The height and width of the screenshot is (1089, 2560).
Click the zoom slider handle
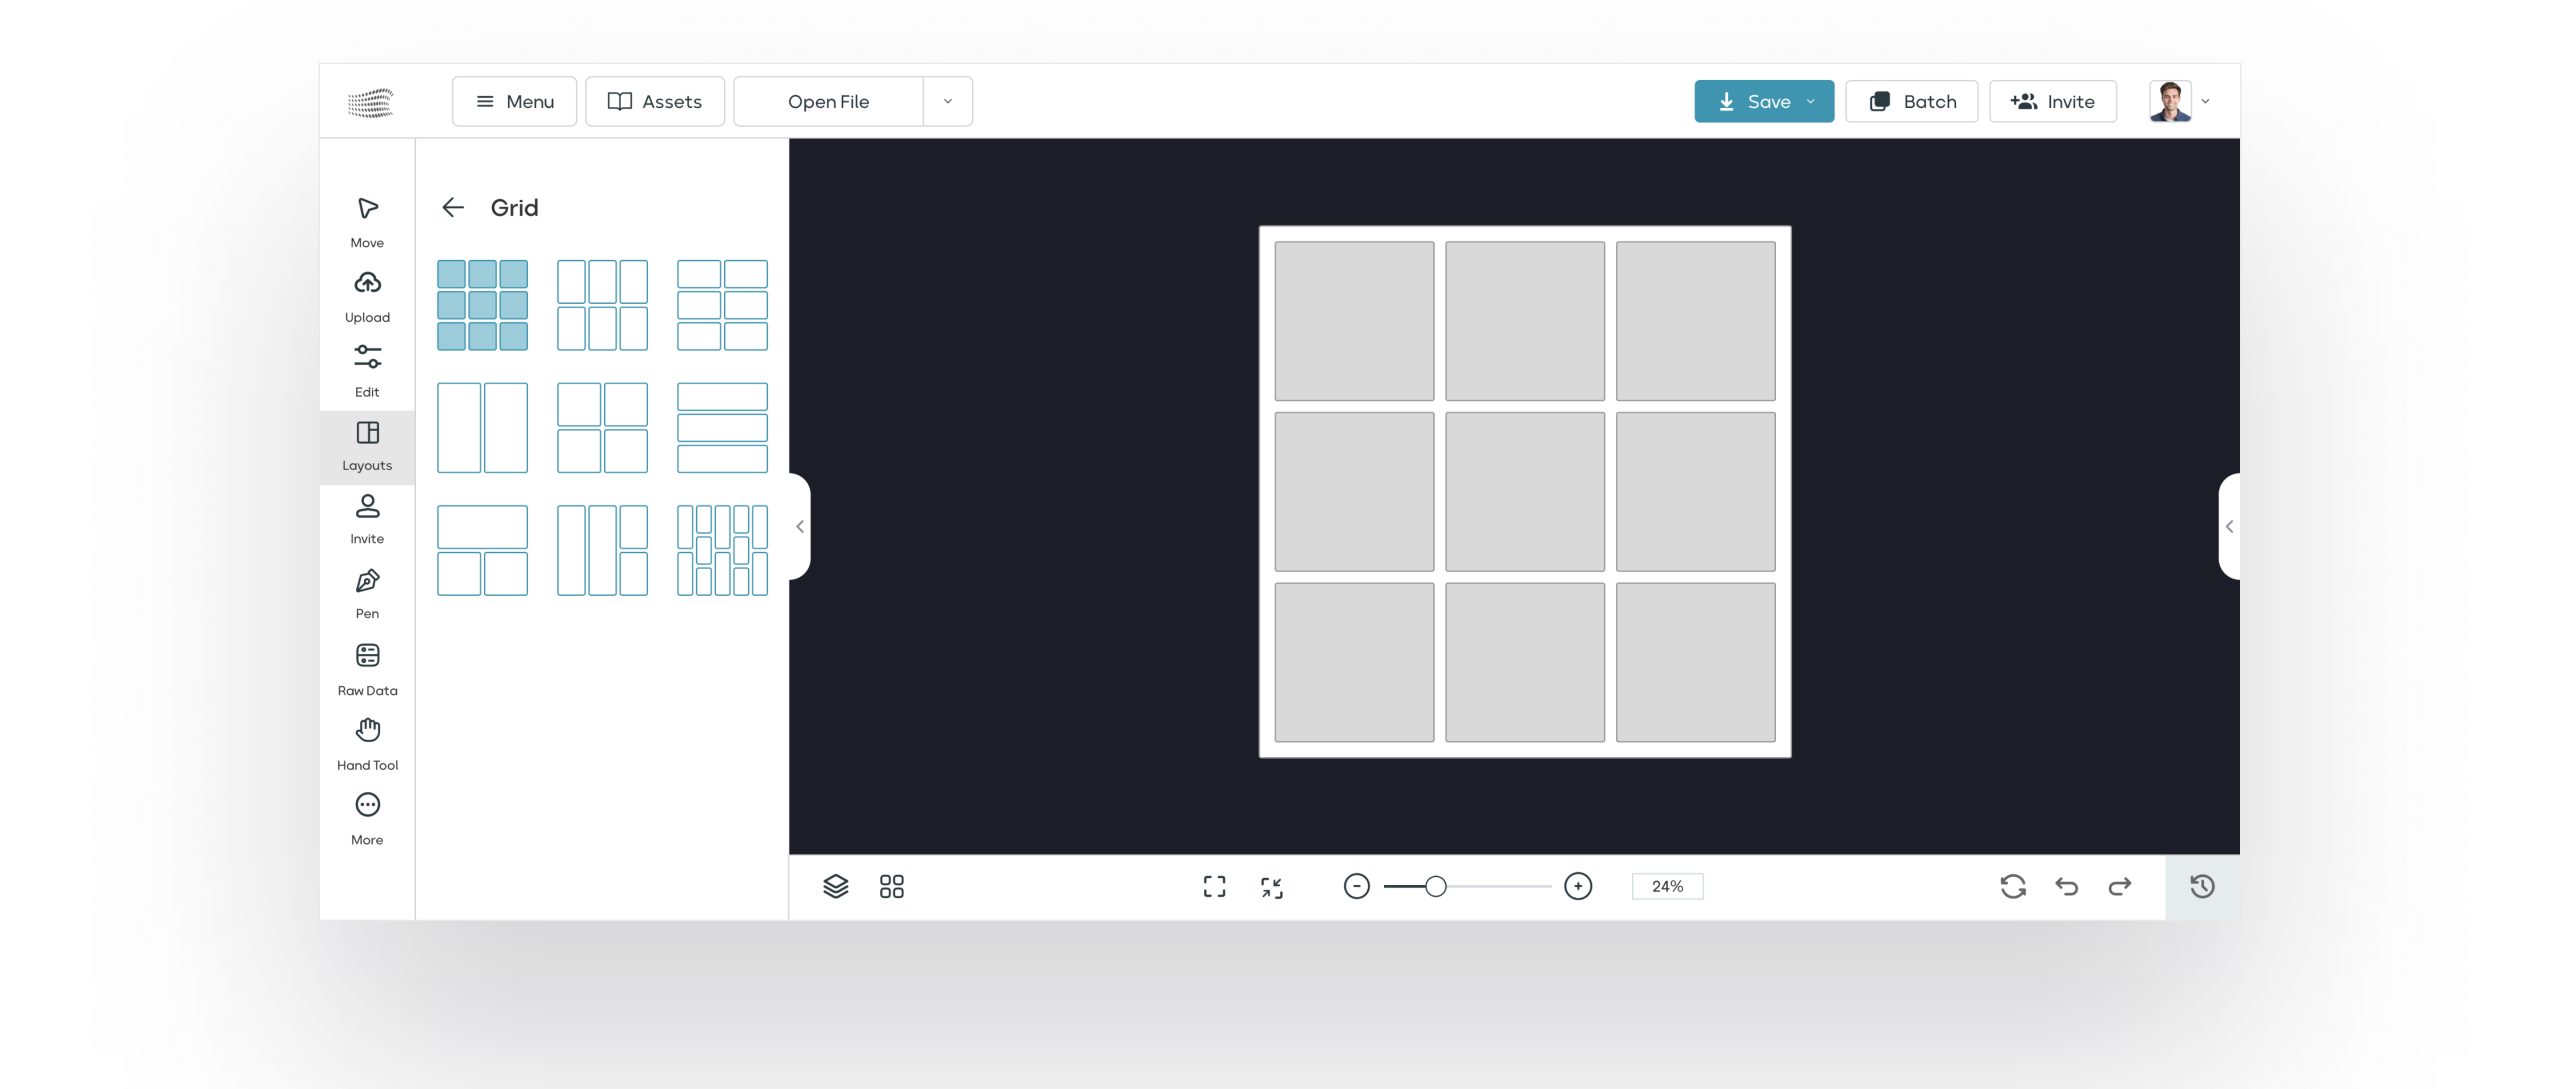coord(1435,886)
